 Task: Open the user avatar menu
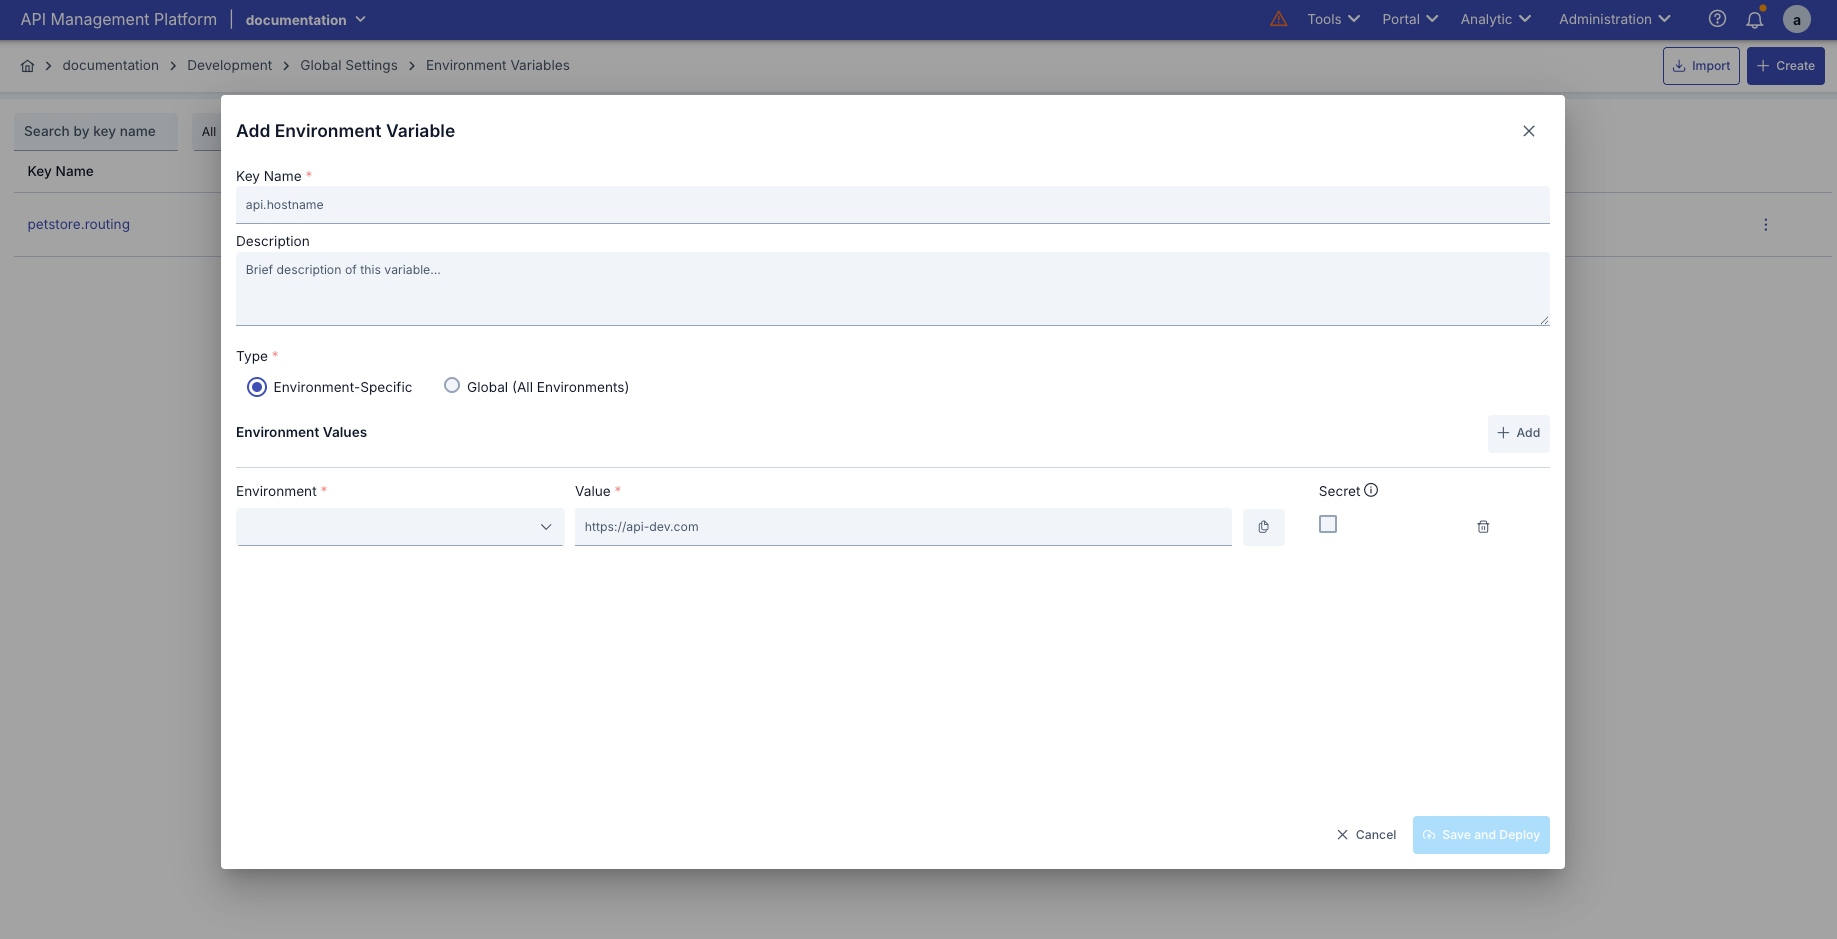1796,19
